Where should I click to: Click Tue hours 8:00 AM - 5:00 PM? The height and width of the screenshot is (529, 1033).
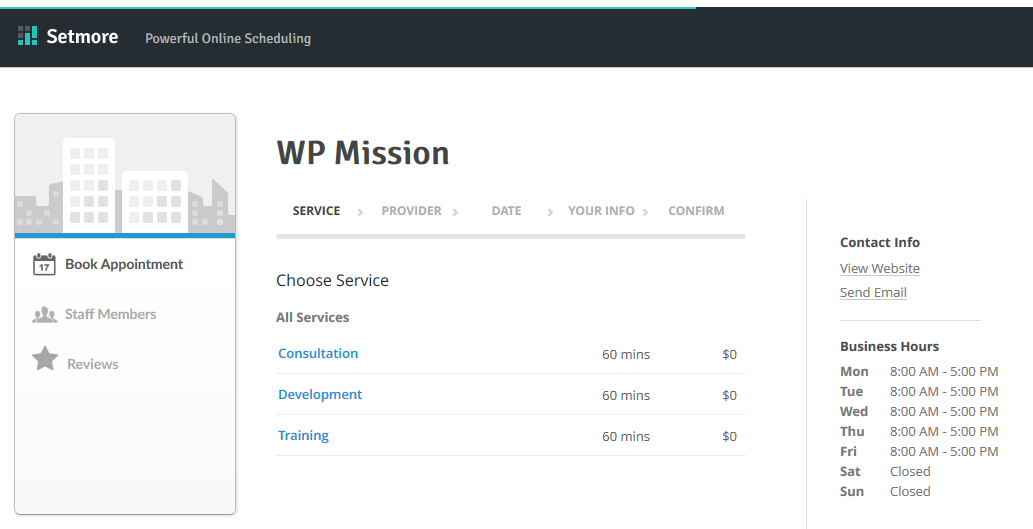944,391
